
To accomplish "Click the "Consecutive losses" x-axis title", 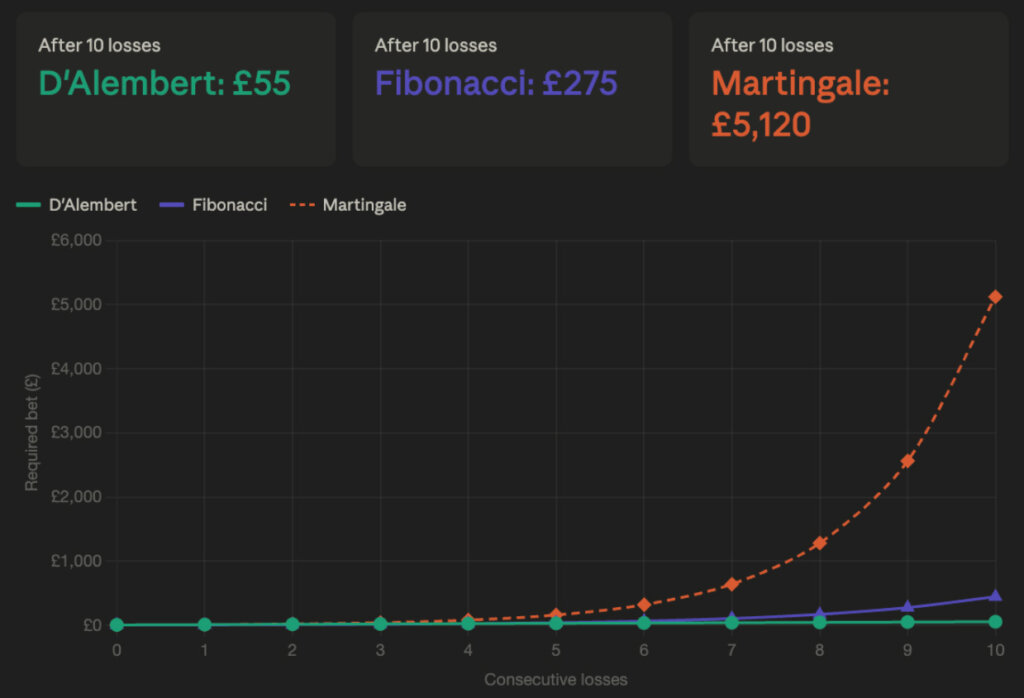I will pos(556,680).
